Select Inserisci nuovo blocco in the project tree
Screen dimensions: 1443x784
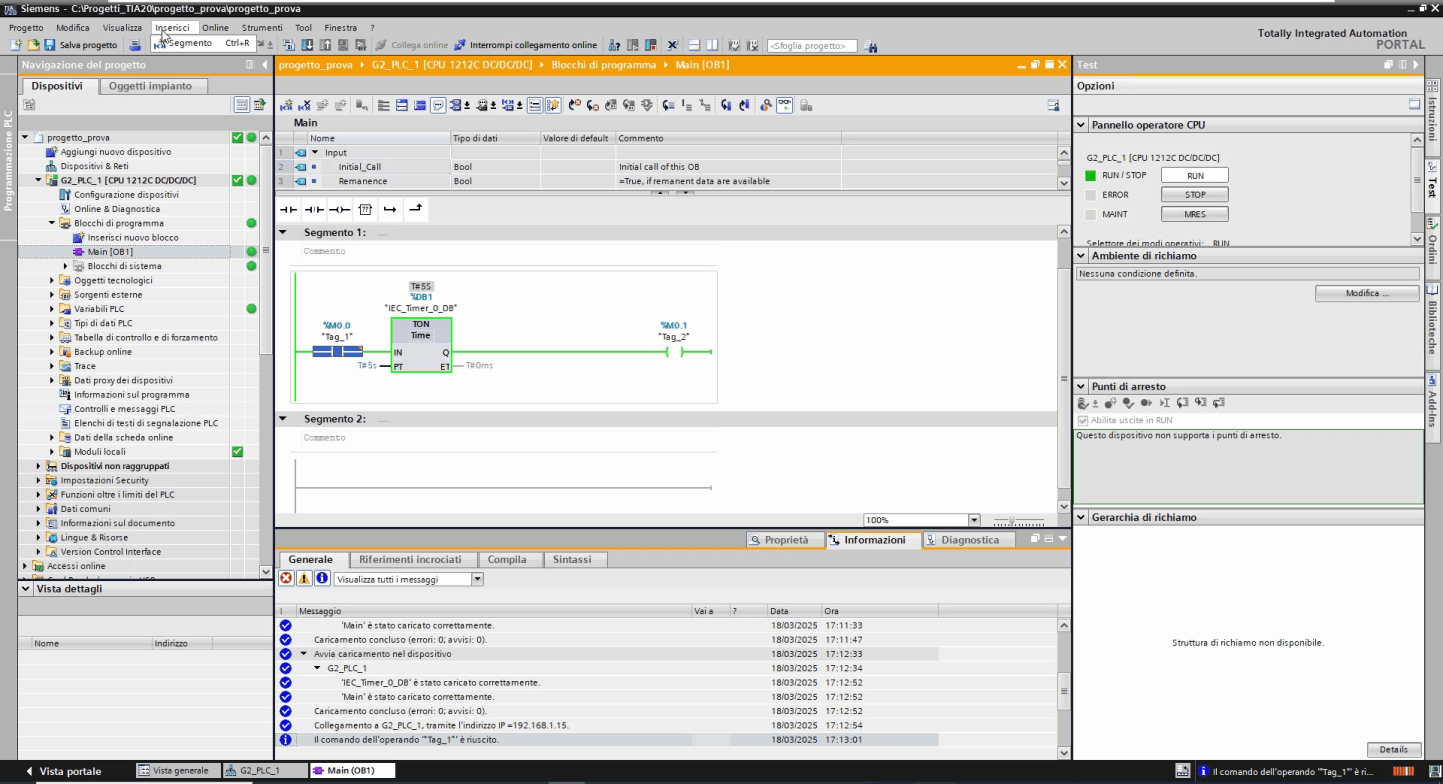click(x=133, y=238)
